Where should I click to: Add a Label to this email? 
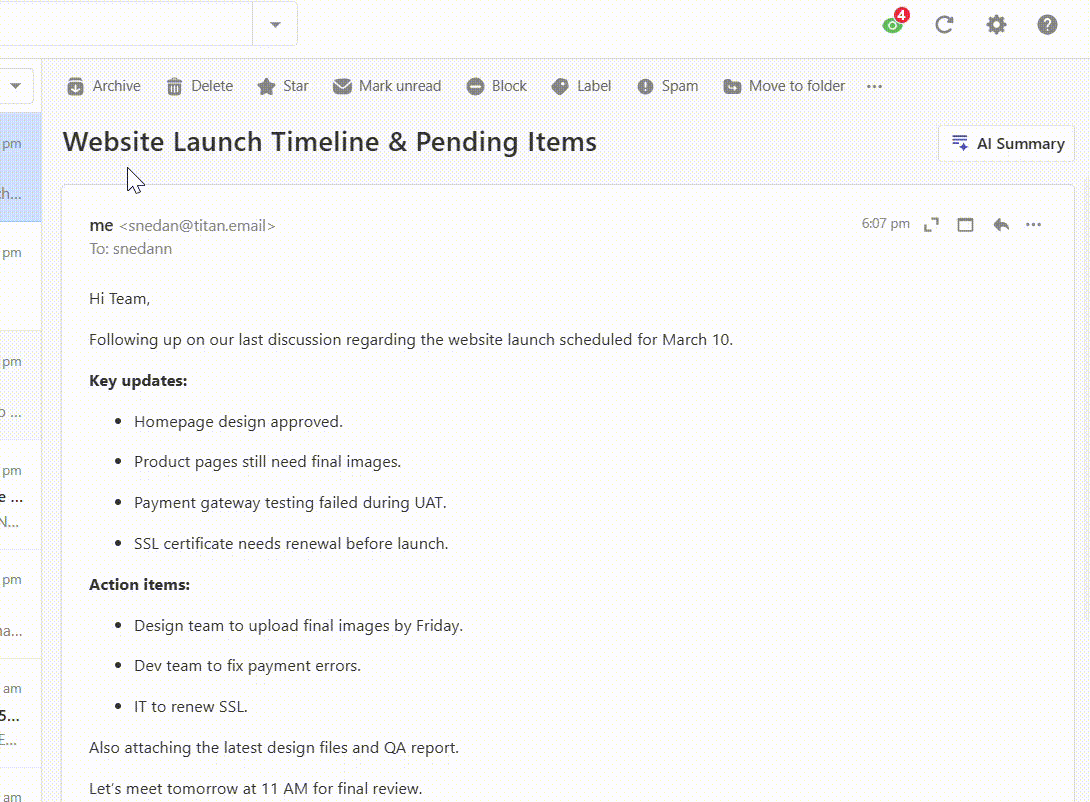pos(581,86)
